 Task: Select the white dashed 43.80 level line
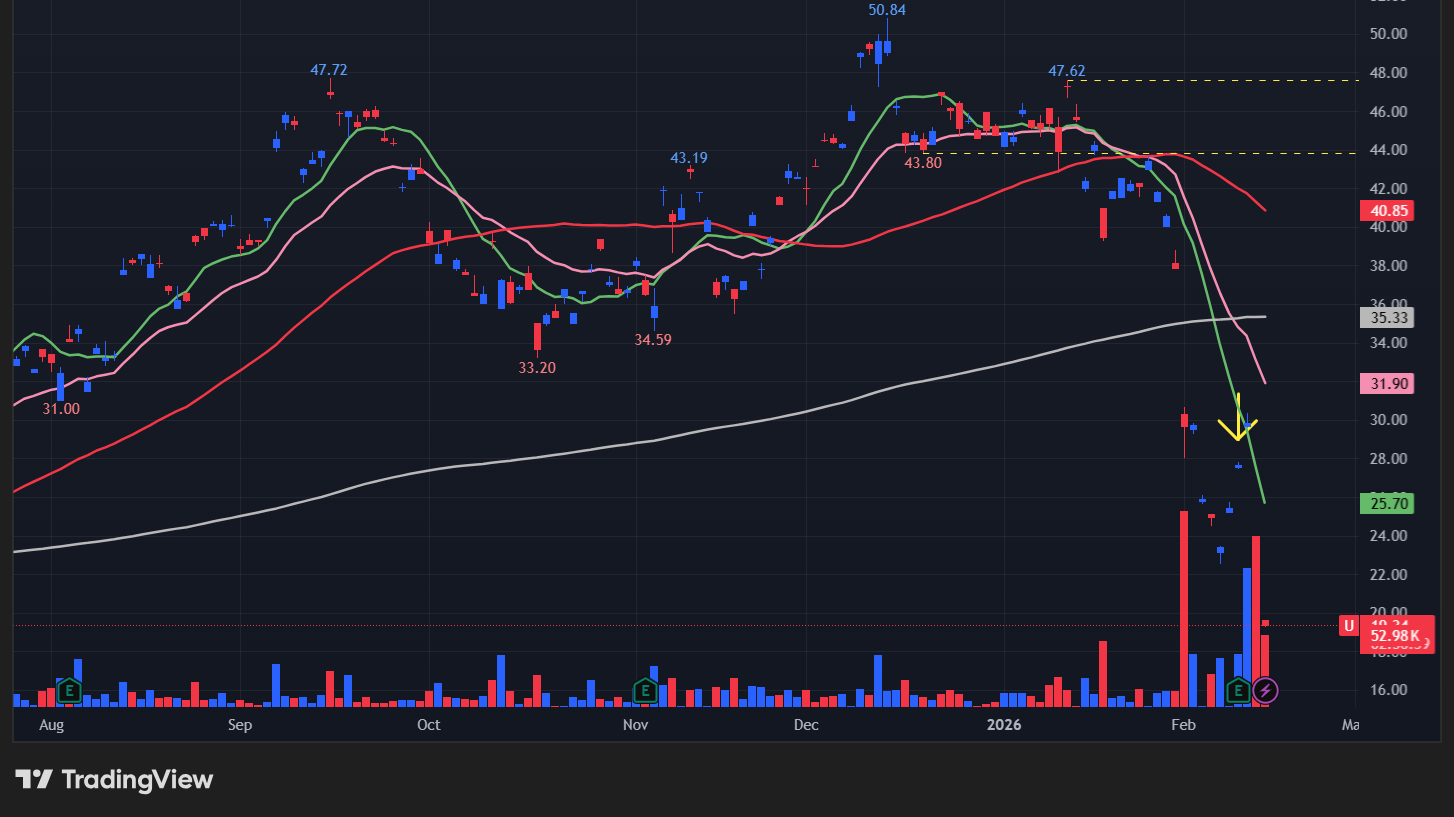1250,153
